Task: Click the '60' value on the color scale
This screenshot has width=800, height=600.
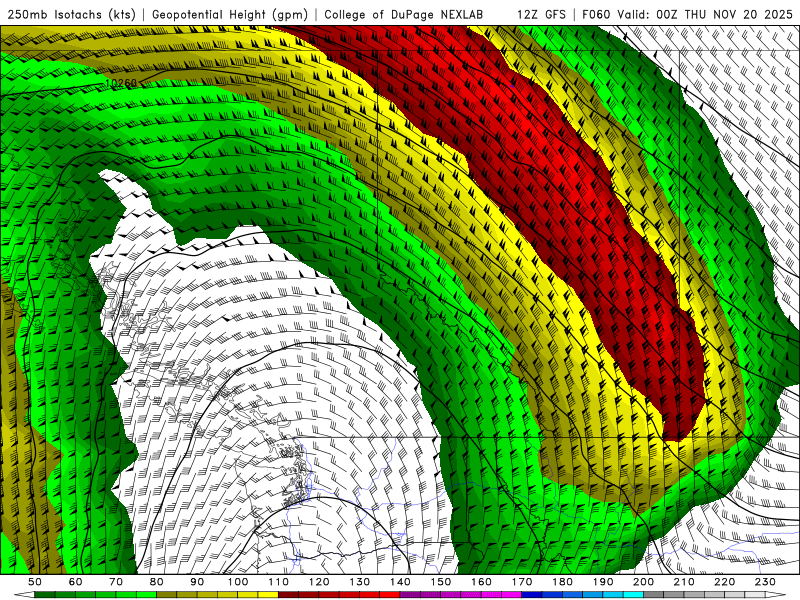Action: coord(75,582)
